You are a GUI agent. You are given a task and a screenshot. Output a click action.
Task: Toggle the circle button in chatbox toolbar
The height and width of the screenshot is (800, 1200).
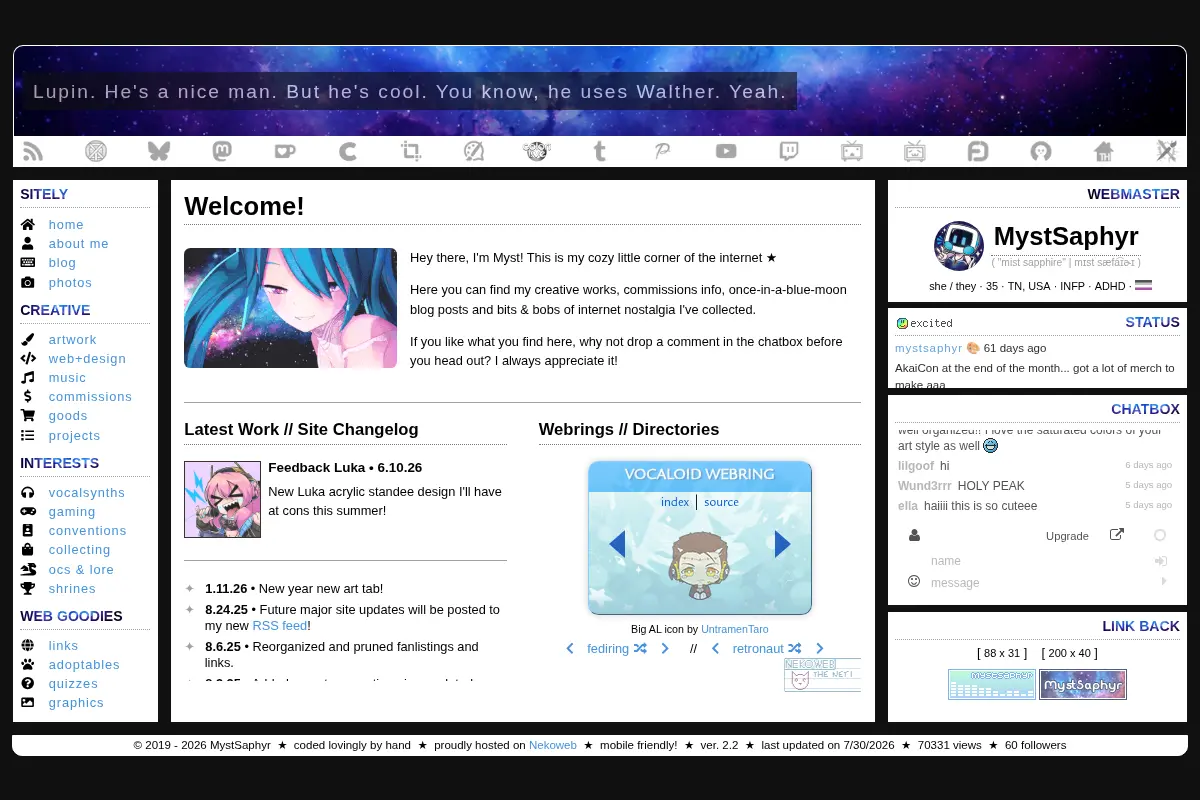(1160, 535)
